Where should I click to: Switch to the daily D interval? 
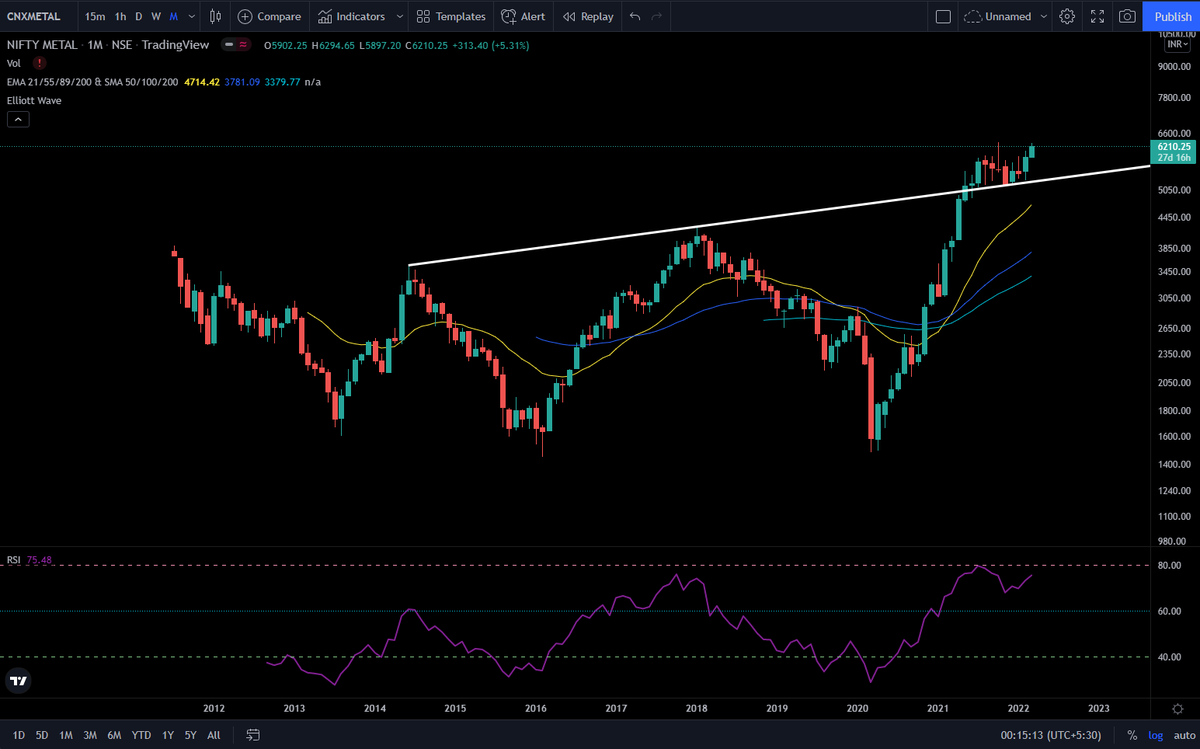[x=139, y=16]
